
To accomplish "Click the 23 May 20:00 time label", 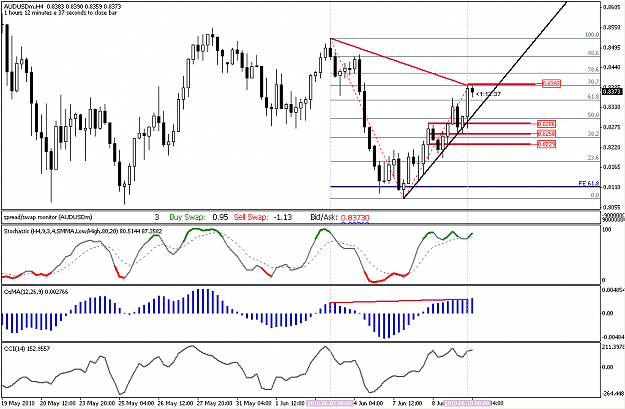I will pyautogui.click(x=97, y=403).
